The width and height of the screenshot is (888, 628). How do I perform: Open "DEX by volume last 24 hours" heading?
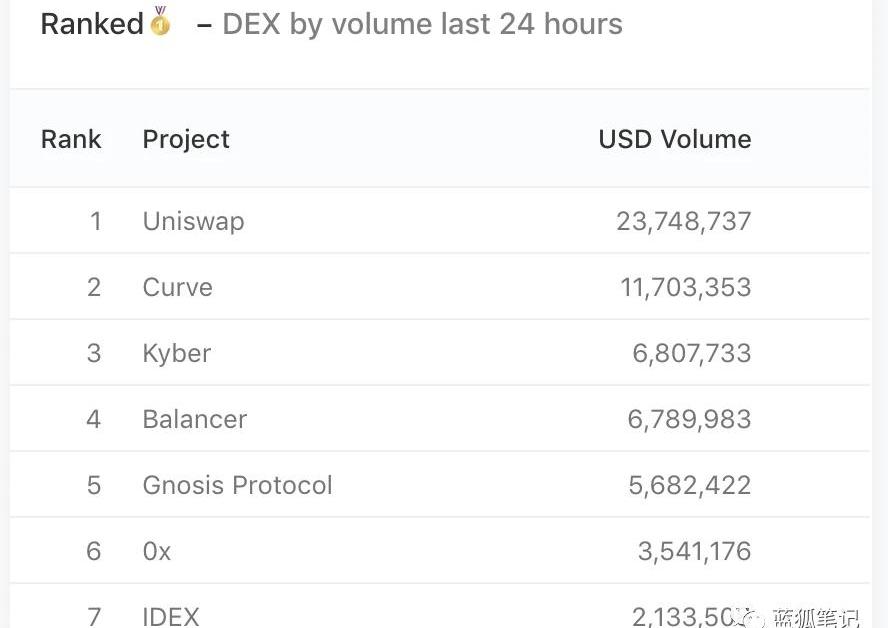coord(422,24)
